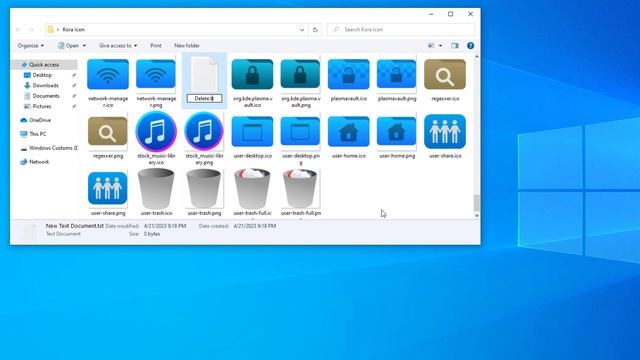640x360 pixels.
Task: Click the pin next to Downloads
Action: (x=74, y=85)
